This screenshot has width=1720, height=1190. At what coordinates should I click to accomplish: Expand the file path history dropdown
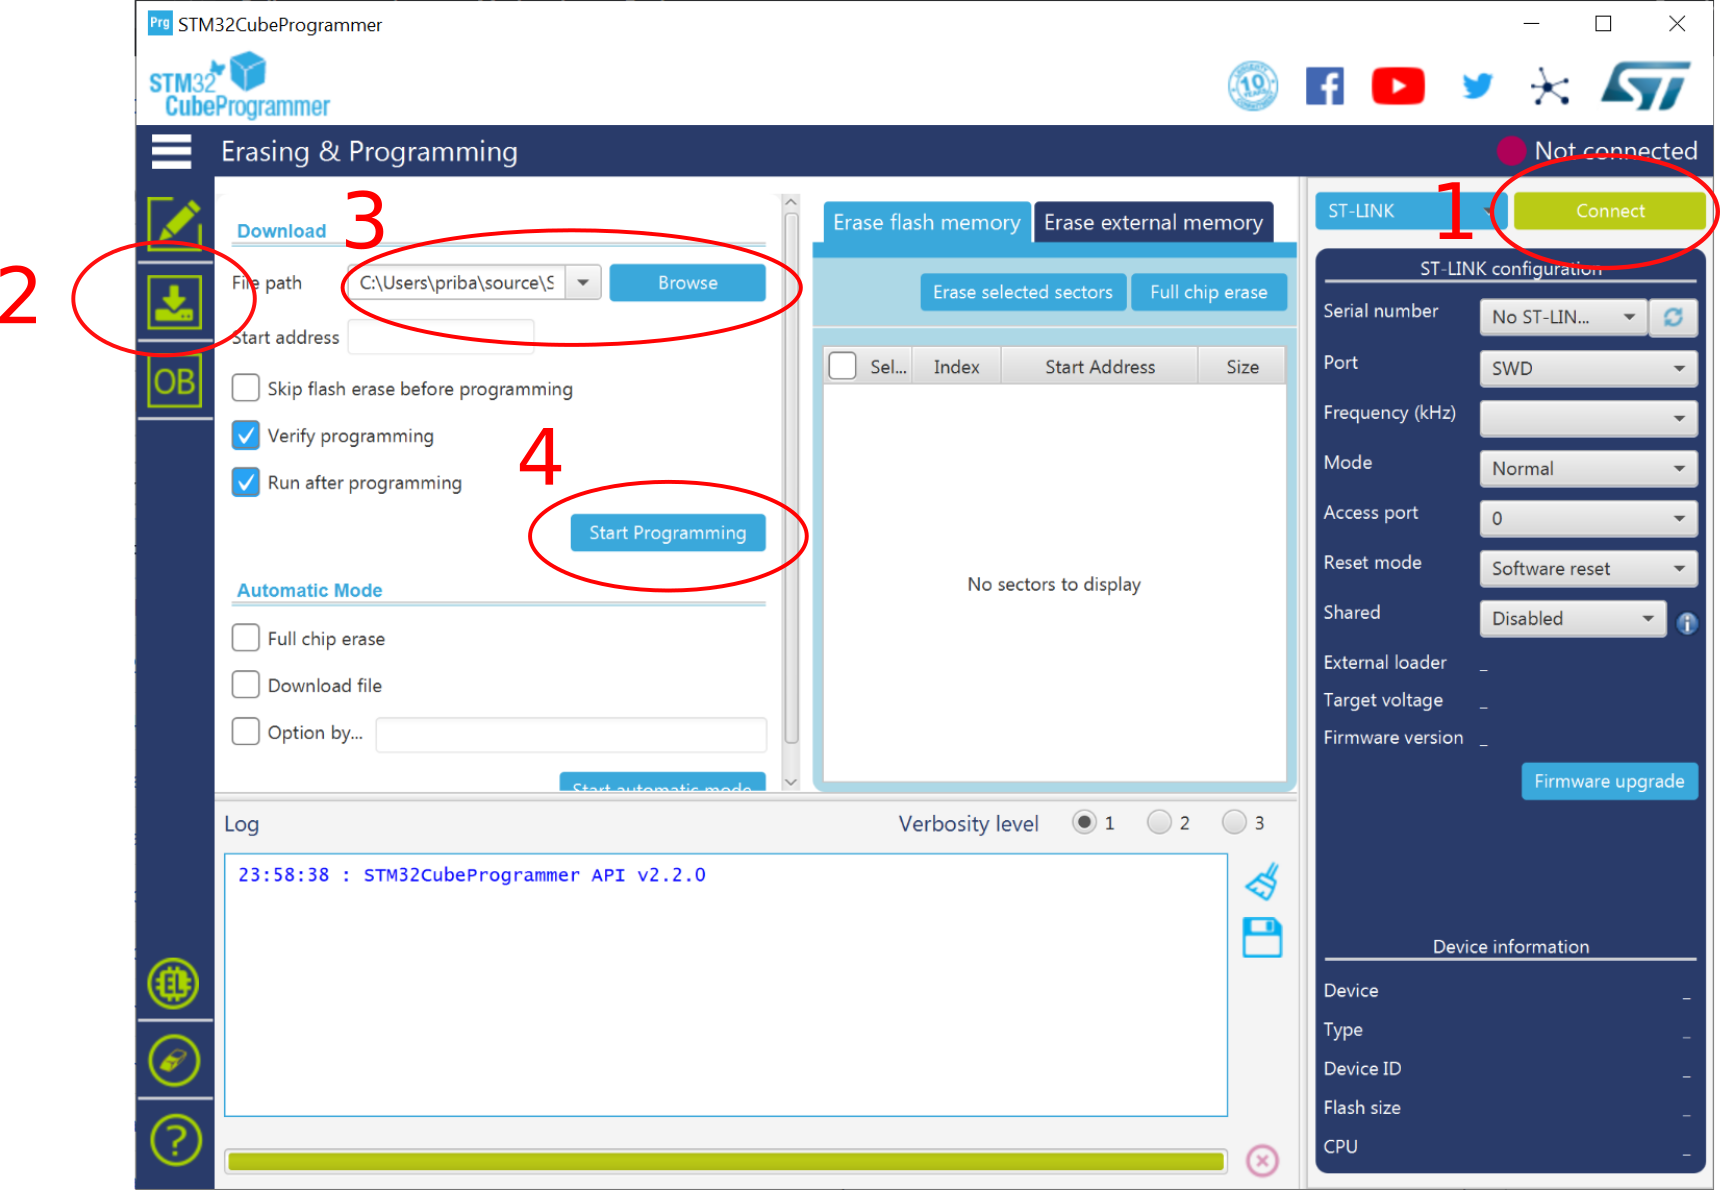pyautogui.click(x=583, y=283)
